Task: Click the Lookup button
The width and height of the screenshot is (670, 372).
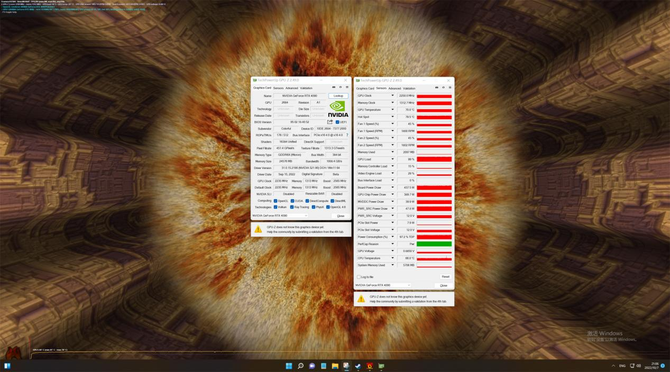Action: coord(338,96)
